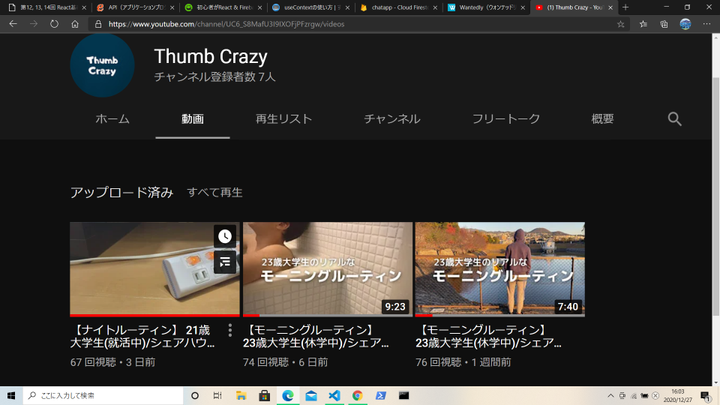Click the Thumb Crazy channel avatar

102,65
